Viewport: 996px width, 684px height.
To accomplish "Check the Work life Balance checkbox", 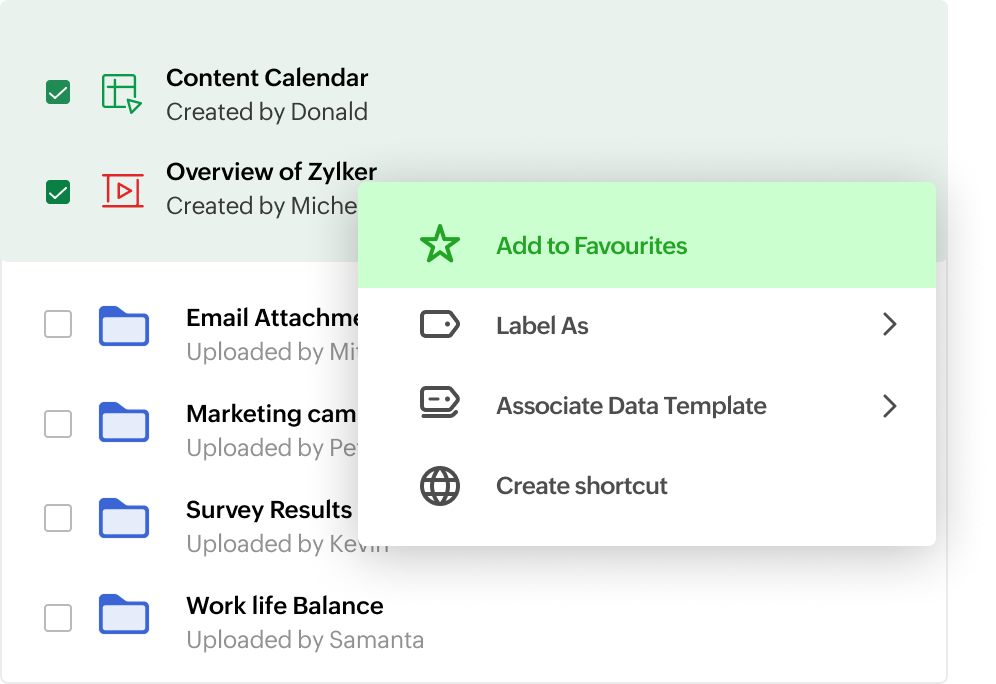I will click(x=57, y=618).
